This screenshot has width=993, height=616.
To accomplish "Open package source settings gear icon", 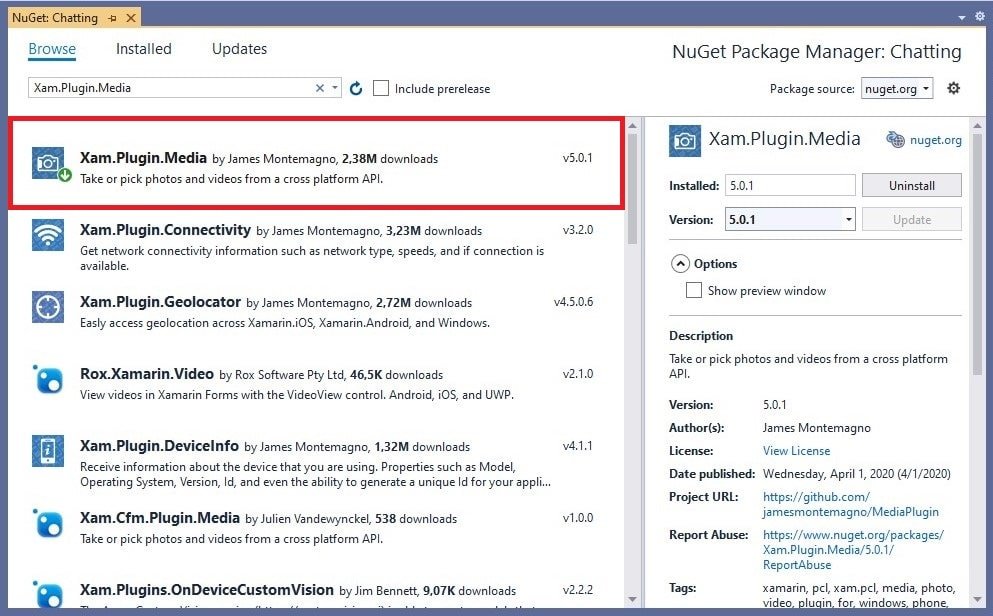I will [953, 88].
